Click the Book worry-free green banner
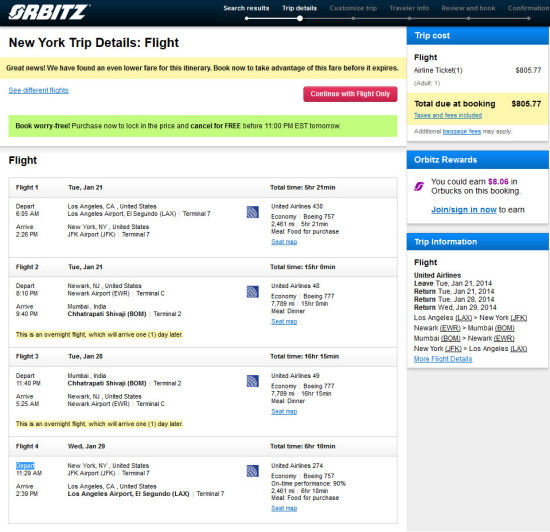Screen dimensions: 550x532 click(x=203, y=126)
